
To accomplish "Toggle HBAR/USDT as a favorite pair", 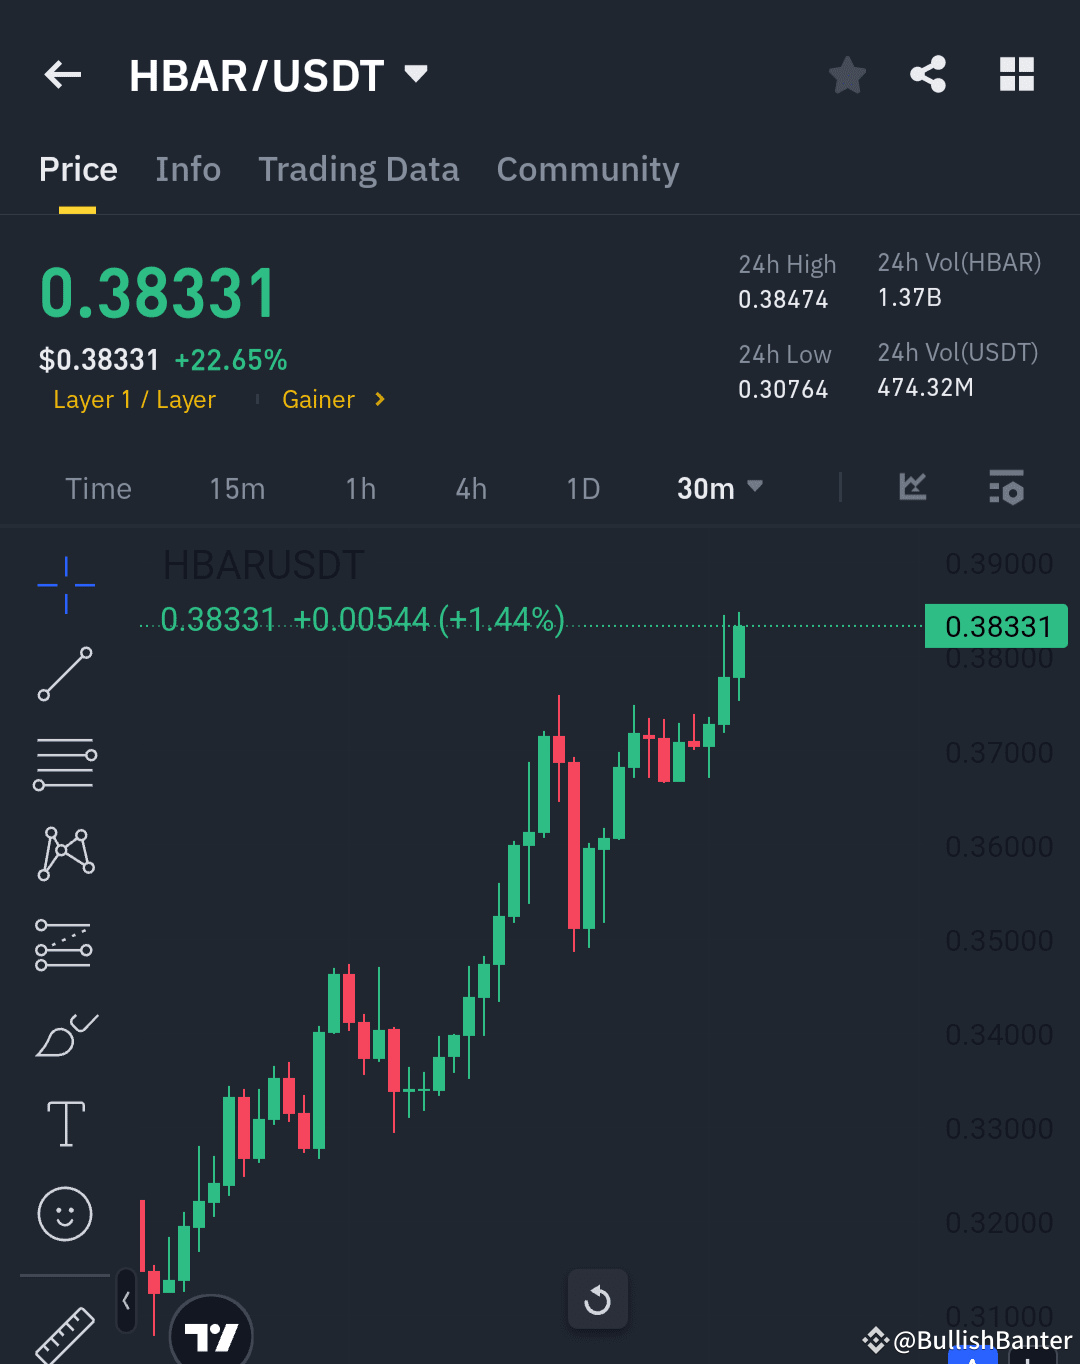I will point(846,74).
